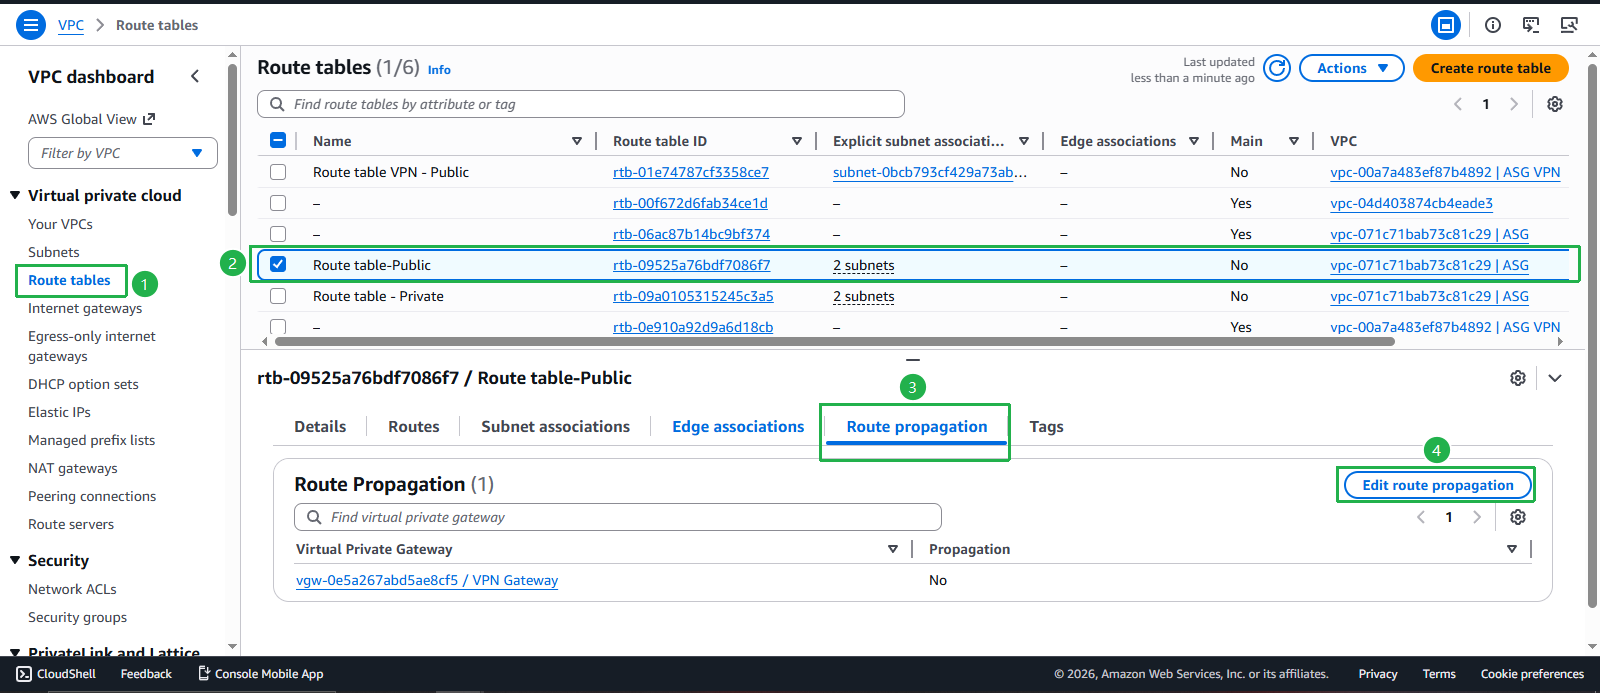
Task: Open the info circle icon in top bar
Action: pos(1493,25)
